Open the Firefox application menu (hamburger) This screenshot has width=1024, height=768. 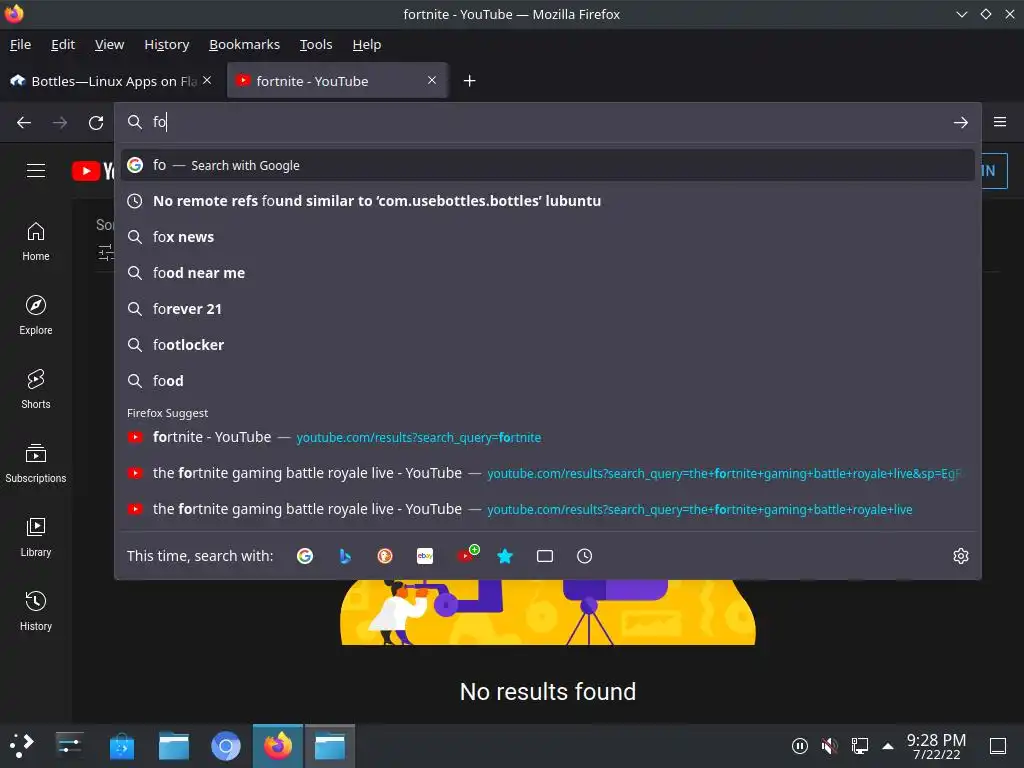pyautogui.click(x=999, y=122)
